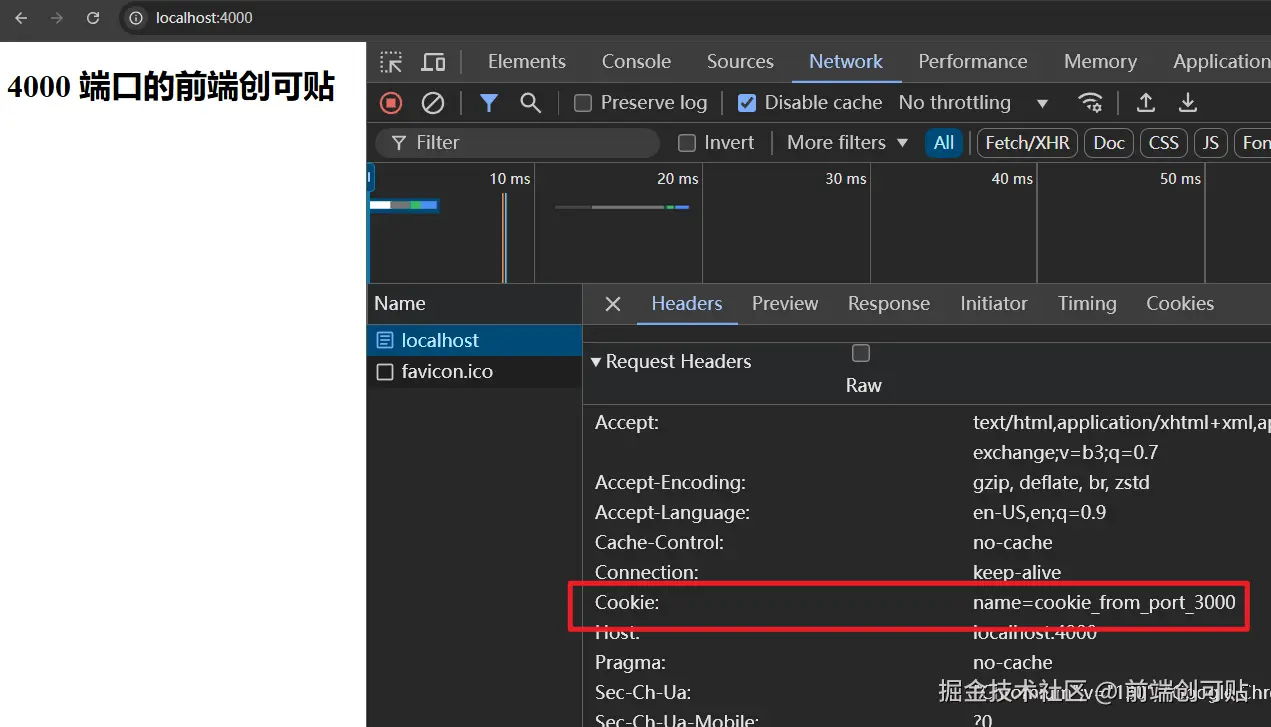
Task: Close the request details panel
Action: pyautogui.click(x=613, y=304)
